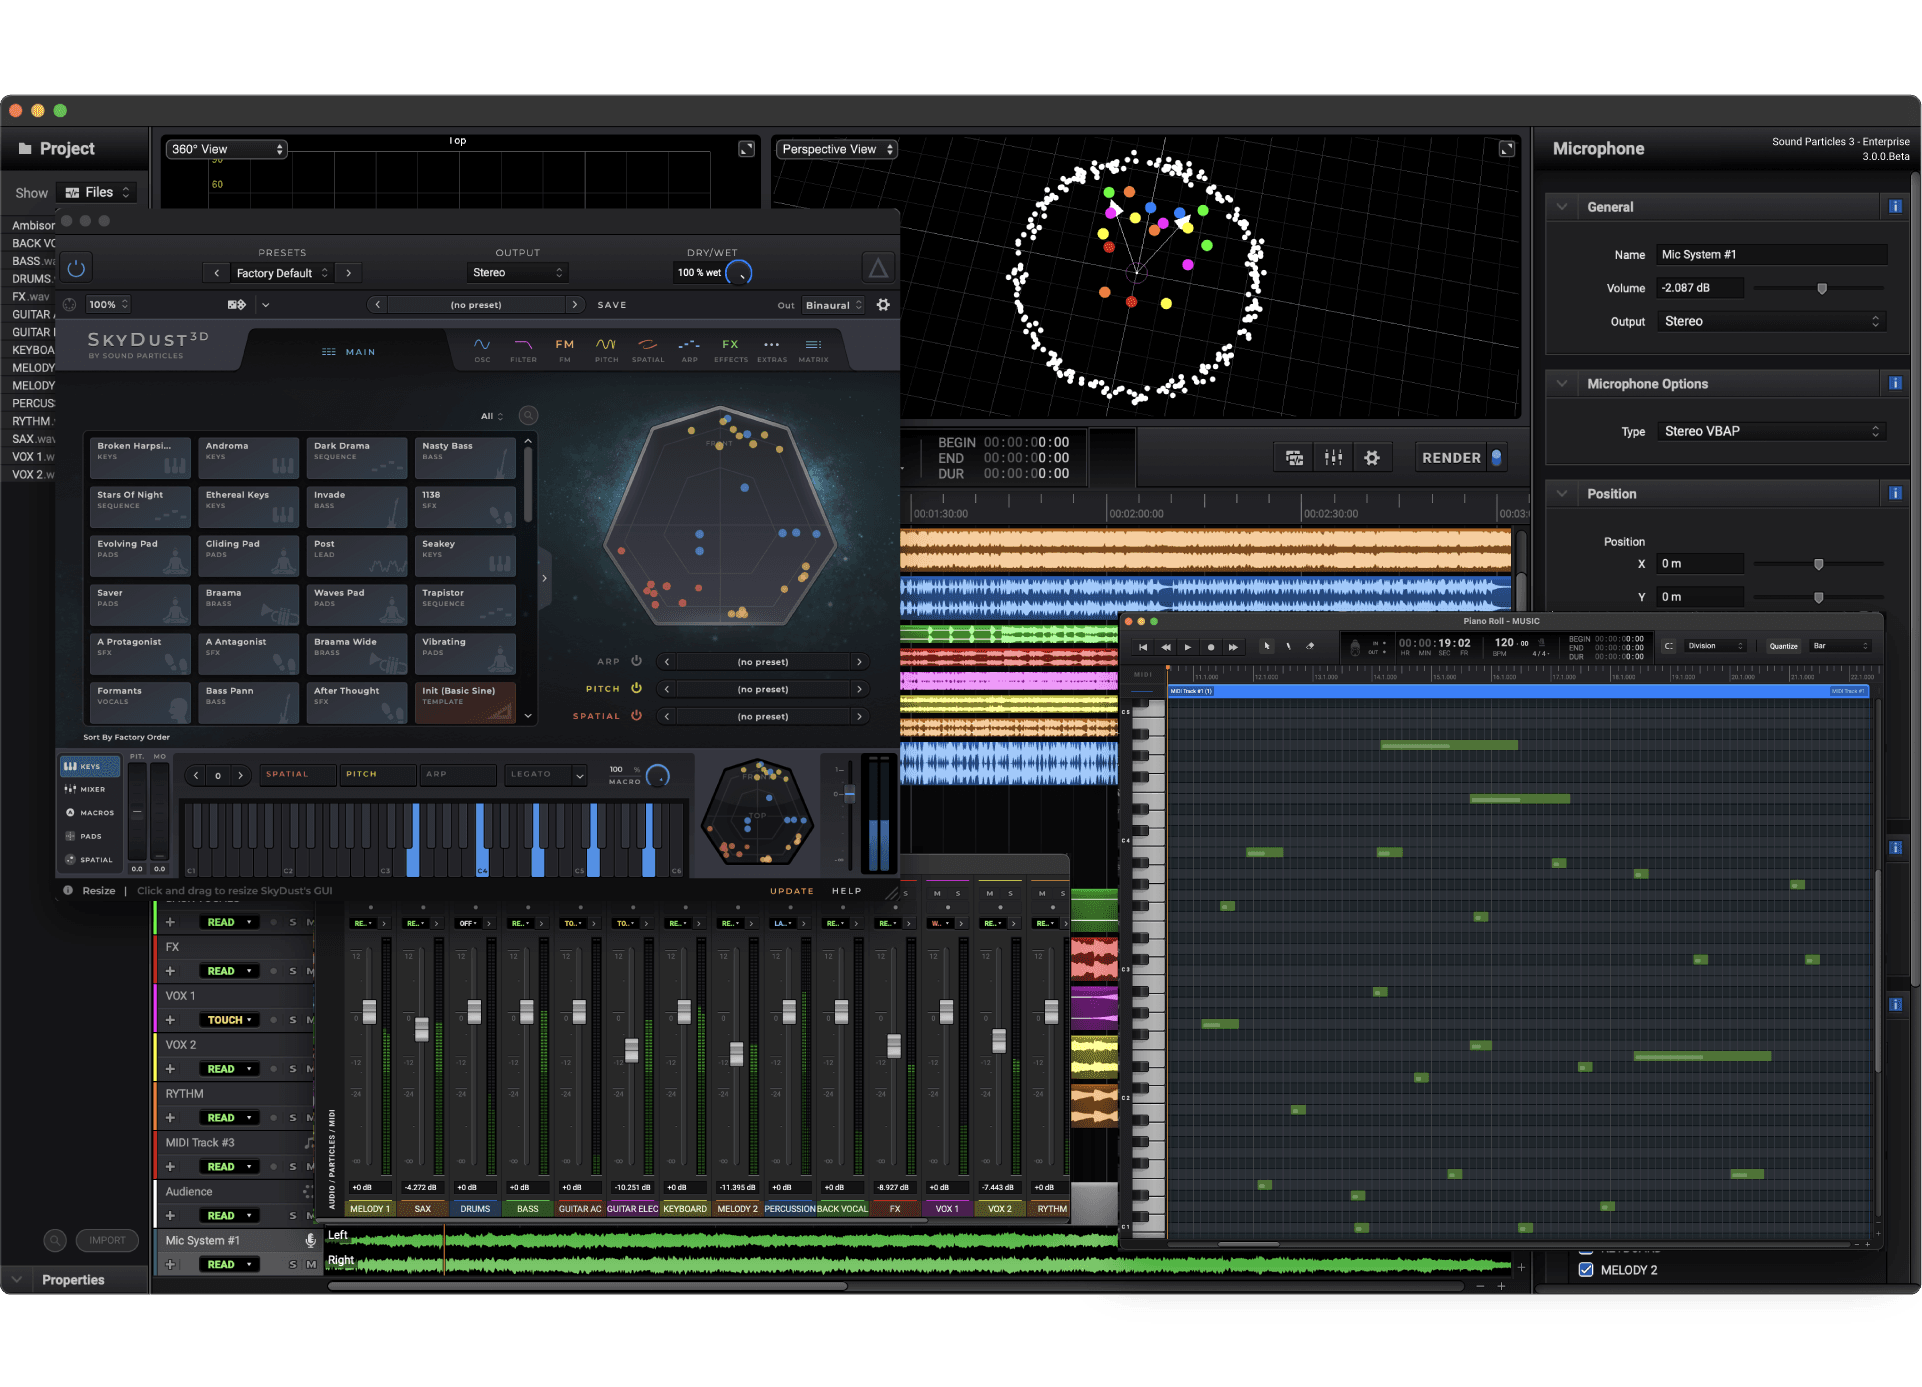Viewport: 1922px width, 1387px height.
Task: Collapse the Microphone Options section
Action: (1561, 383)
